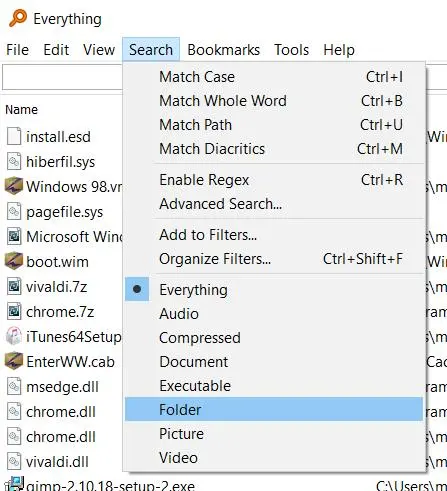
Task: Click the vivaldi.7z archive icon
Action: point(14,286)
